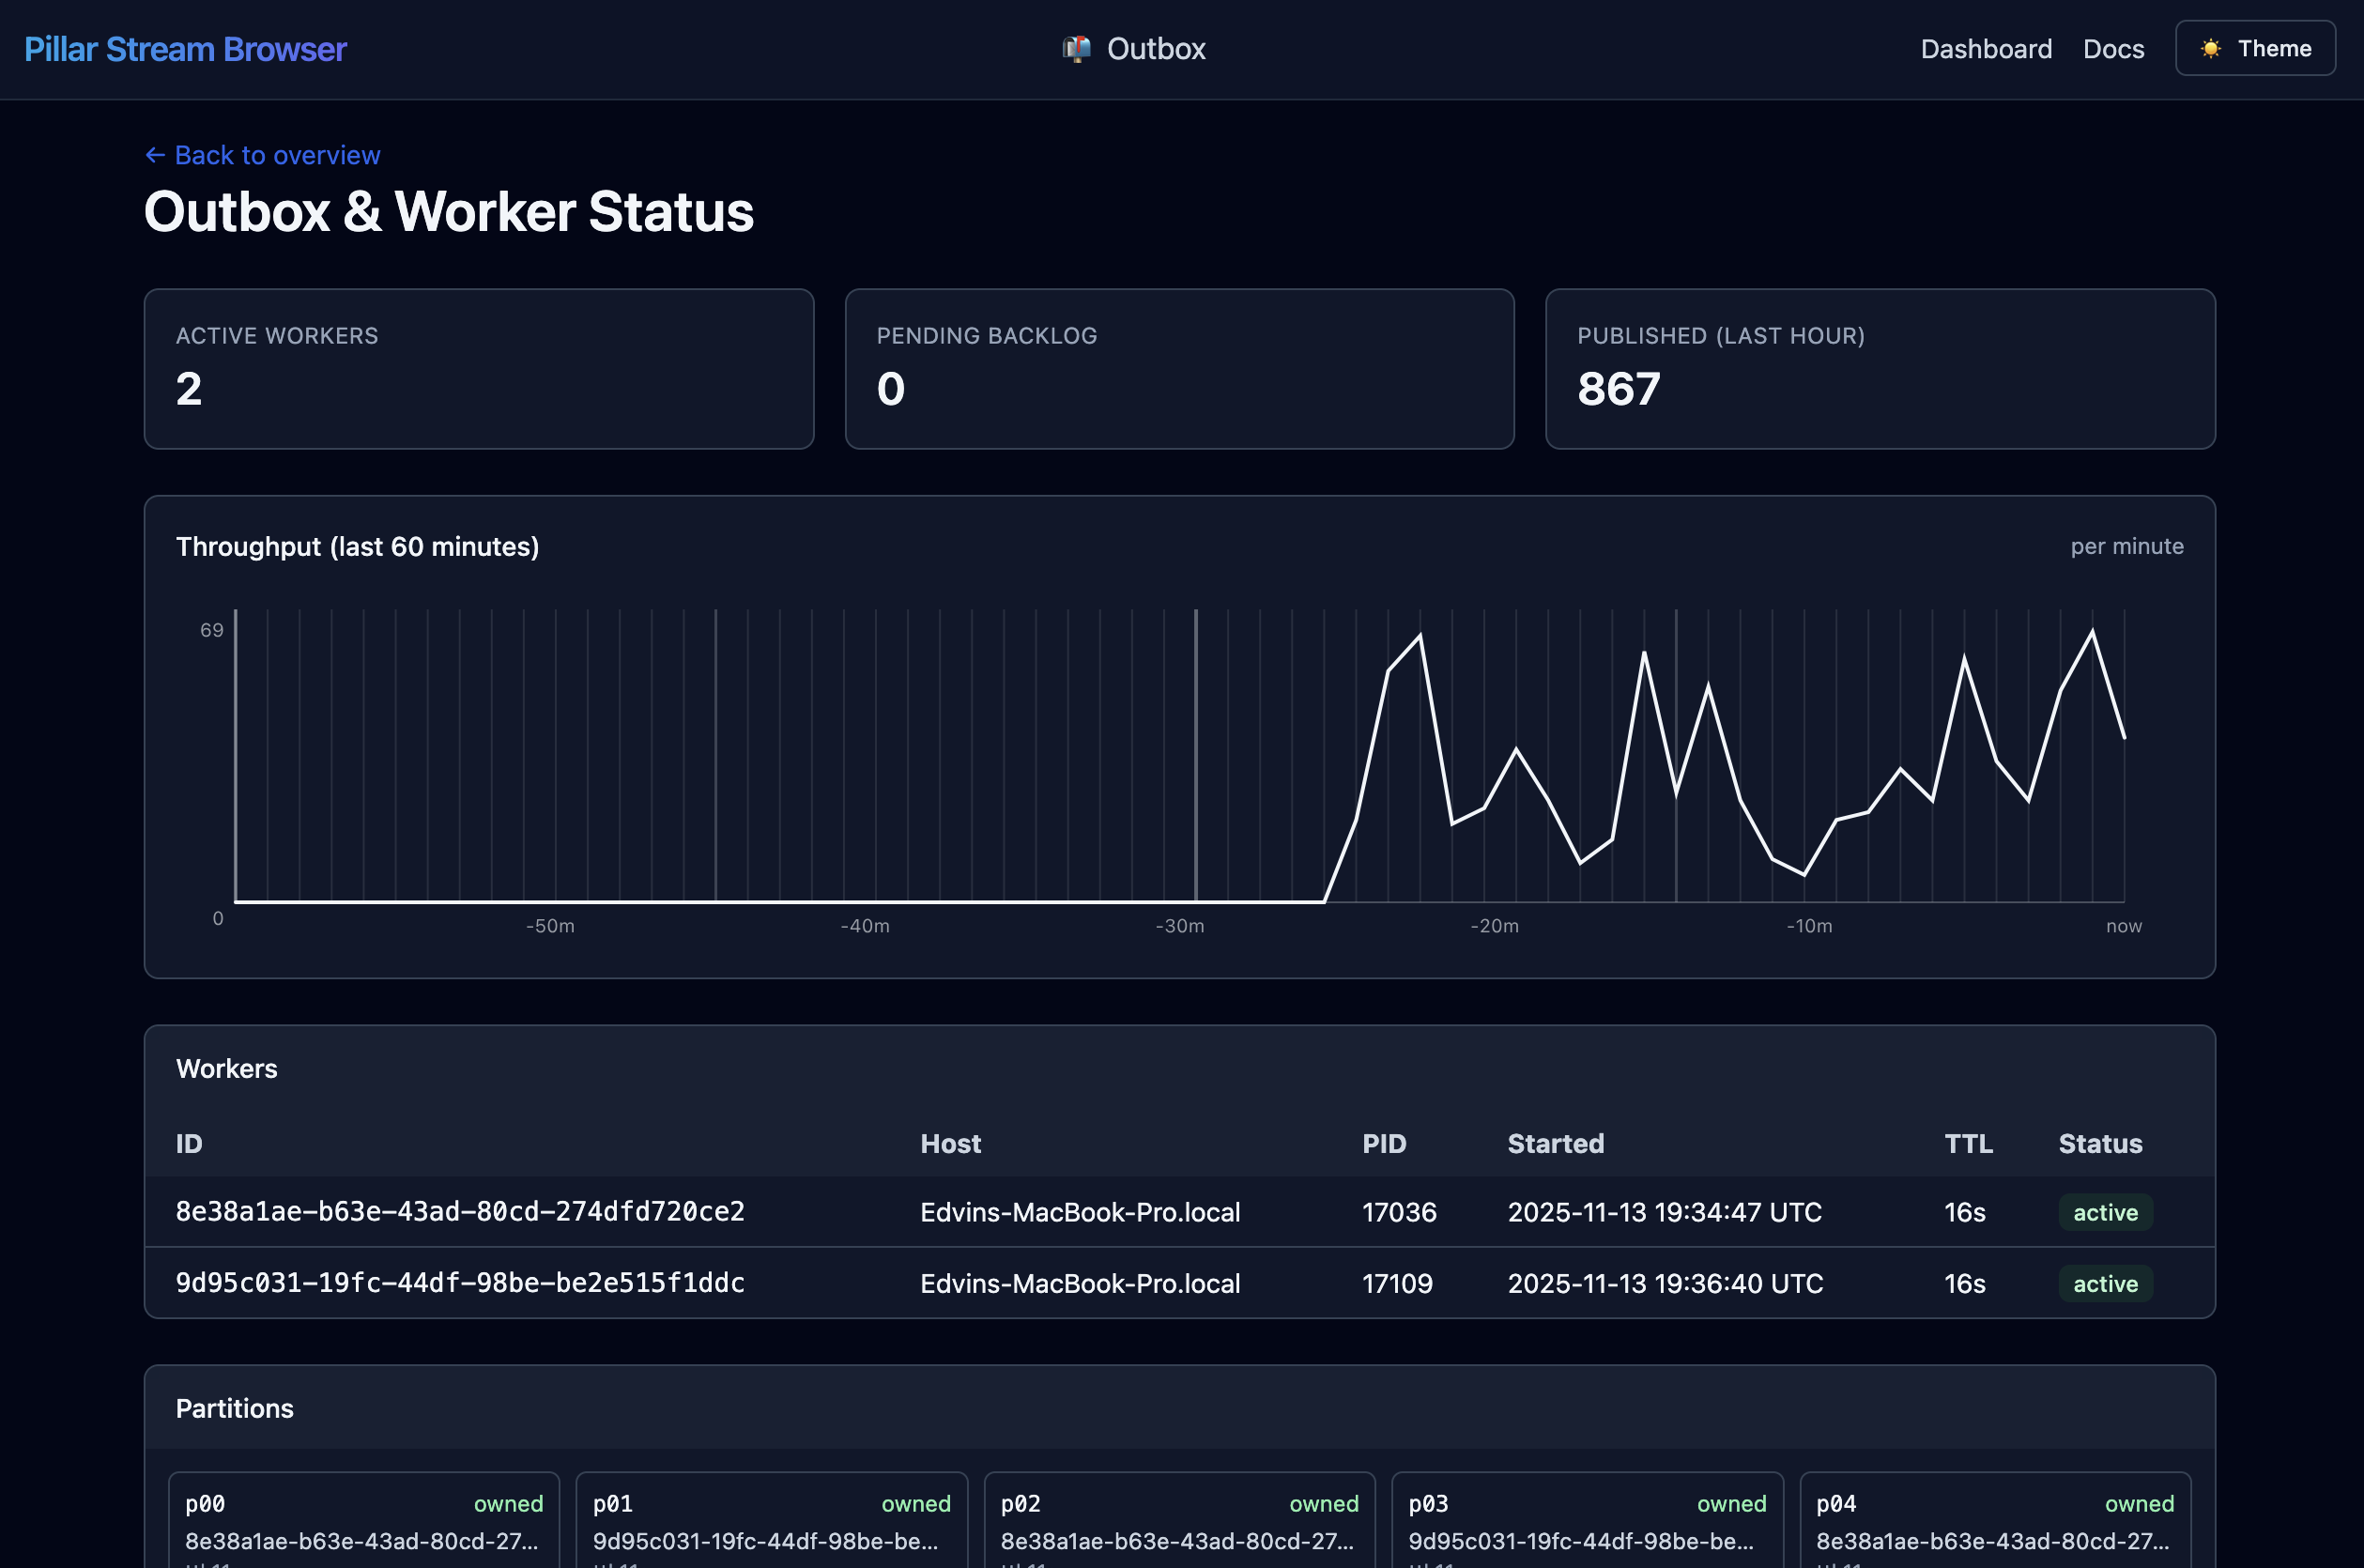Go to Back to overview link
The width and height of the screenshot is (2364, 1568).
[276, 155]
